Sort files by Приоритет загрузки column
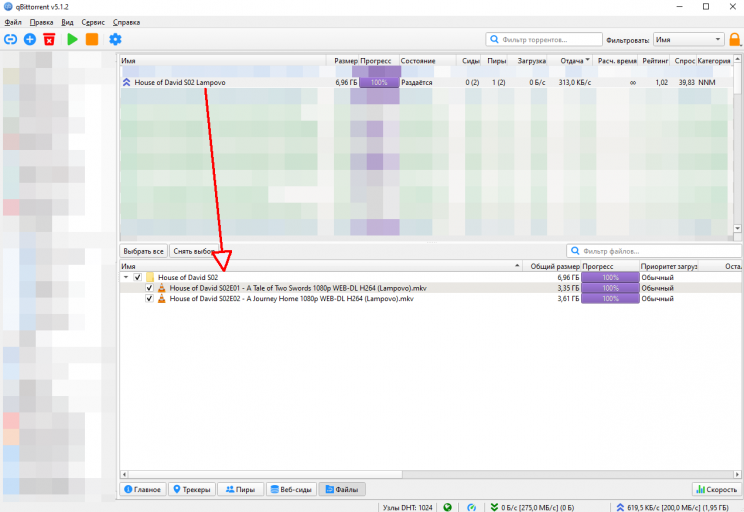Image resolution: width=744 pixels, height=512 pixels. [x=669, y=266]
